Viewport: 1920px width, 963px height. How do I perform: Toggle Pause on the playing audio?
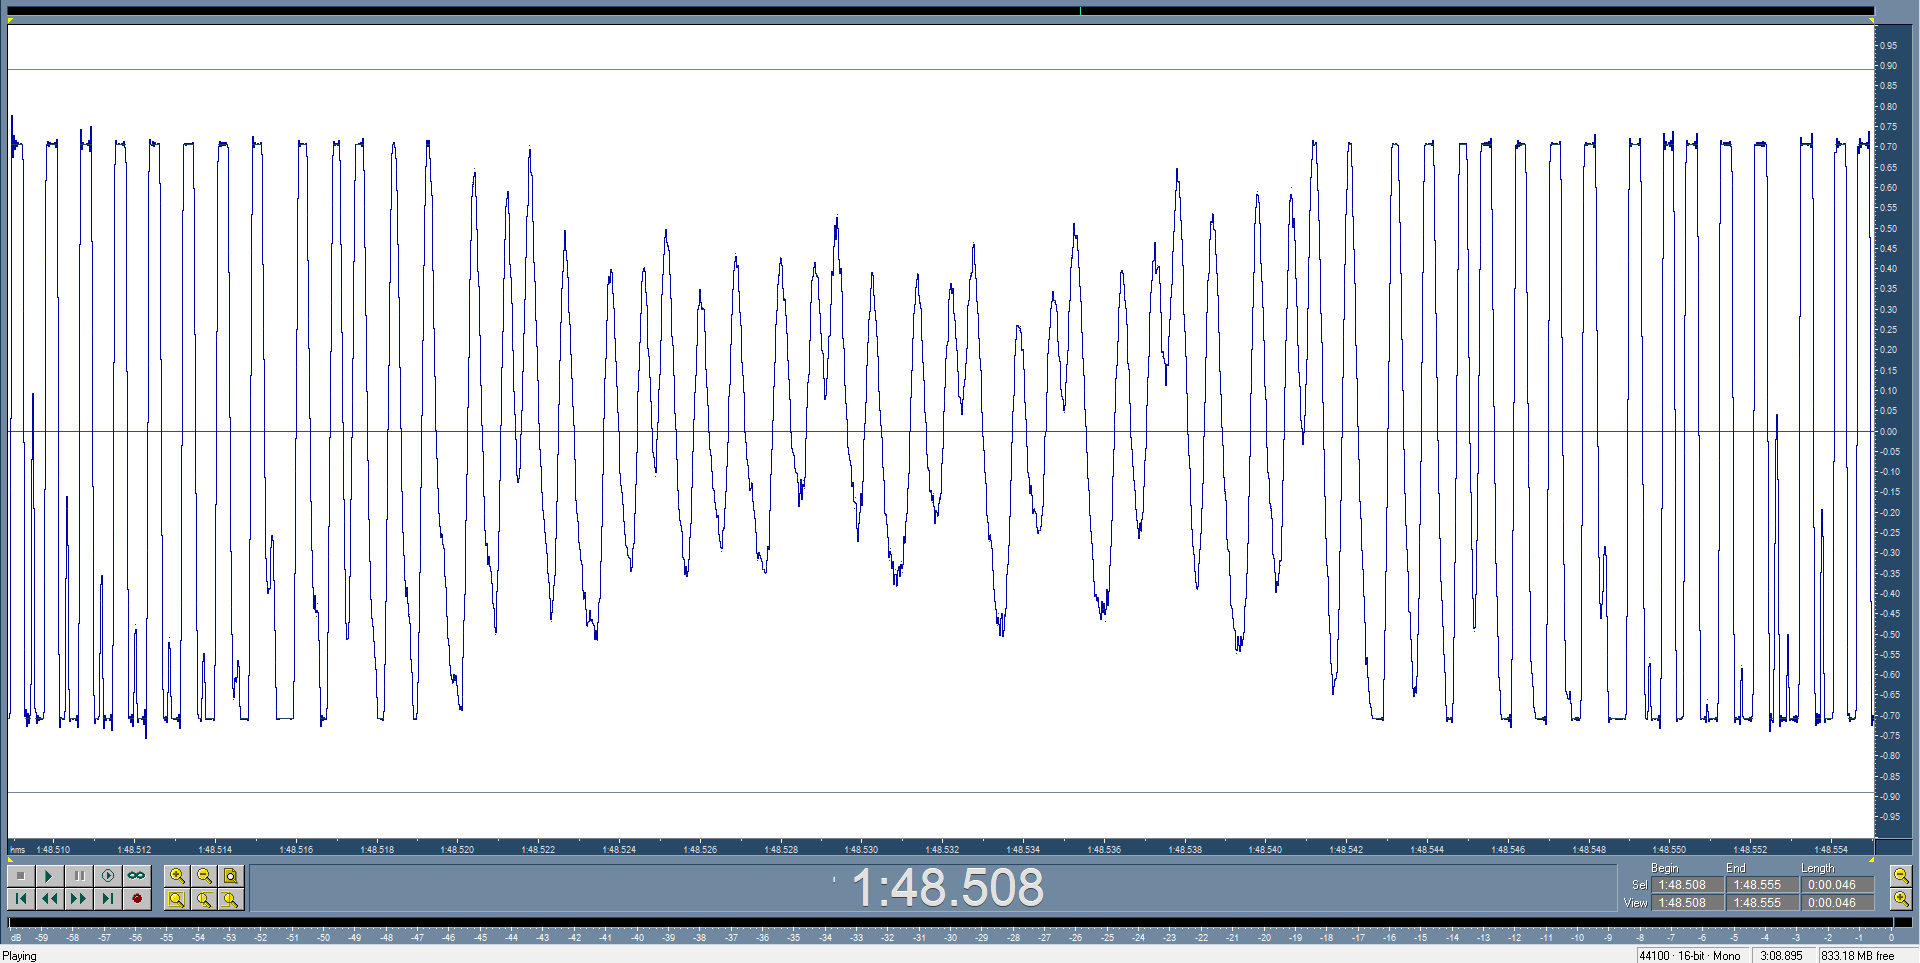pyautogui.click(x=79, y=875)
